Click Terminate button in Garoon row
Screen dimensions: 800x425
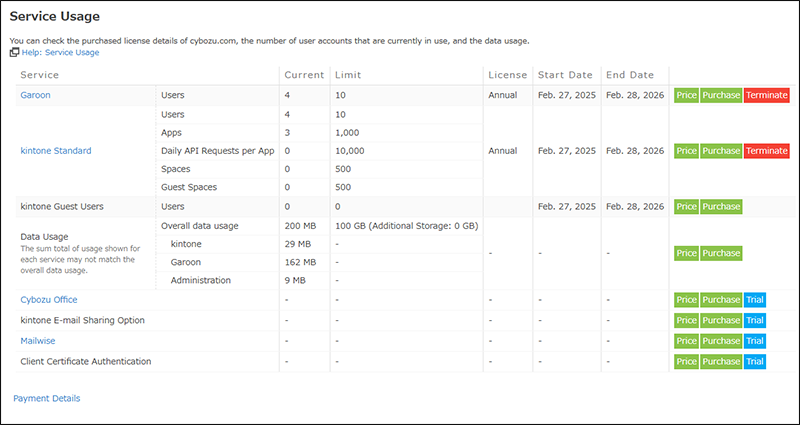[767, 95]
